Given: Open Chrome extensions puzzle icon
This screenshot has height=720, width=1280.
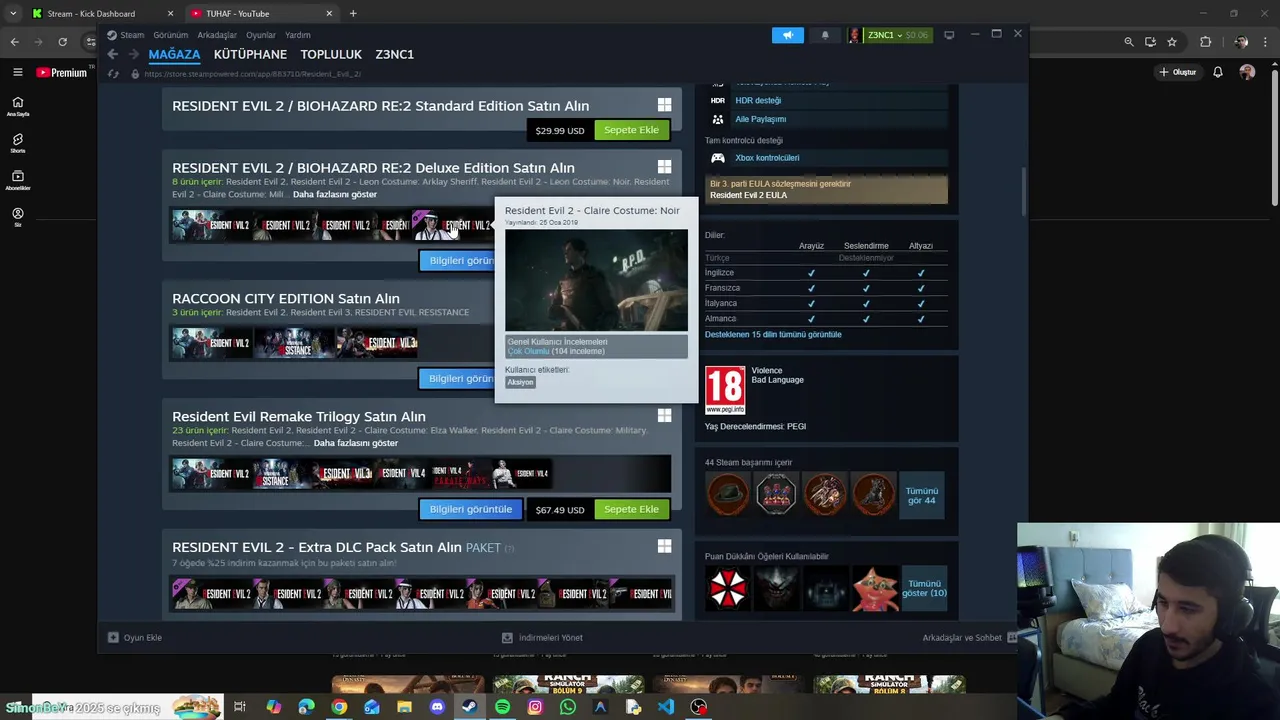Looking at the screenshot, I should [1205, 42].
